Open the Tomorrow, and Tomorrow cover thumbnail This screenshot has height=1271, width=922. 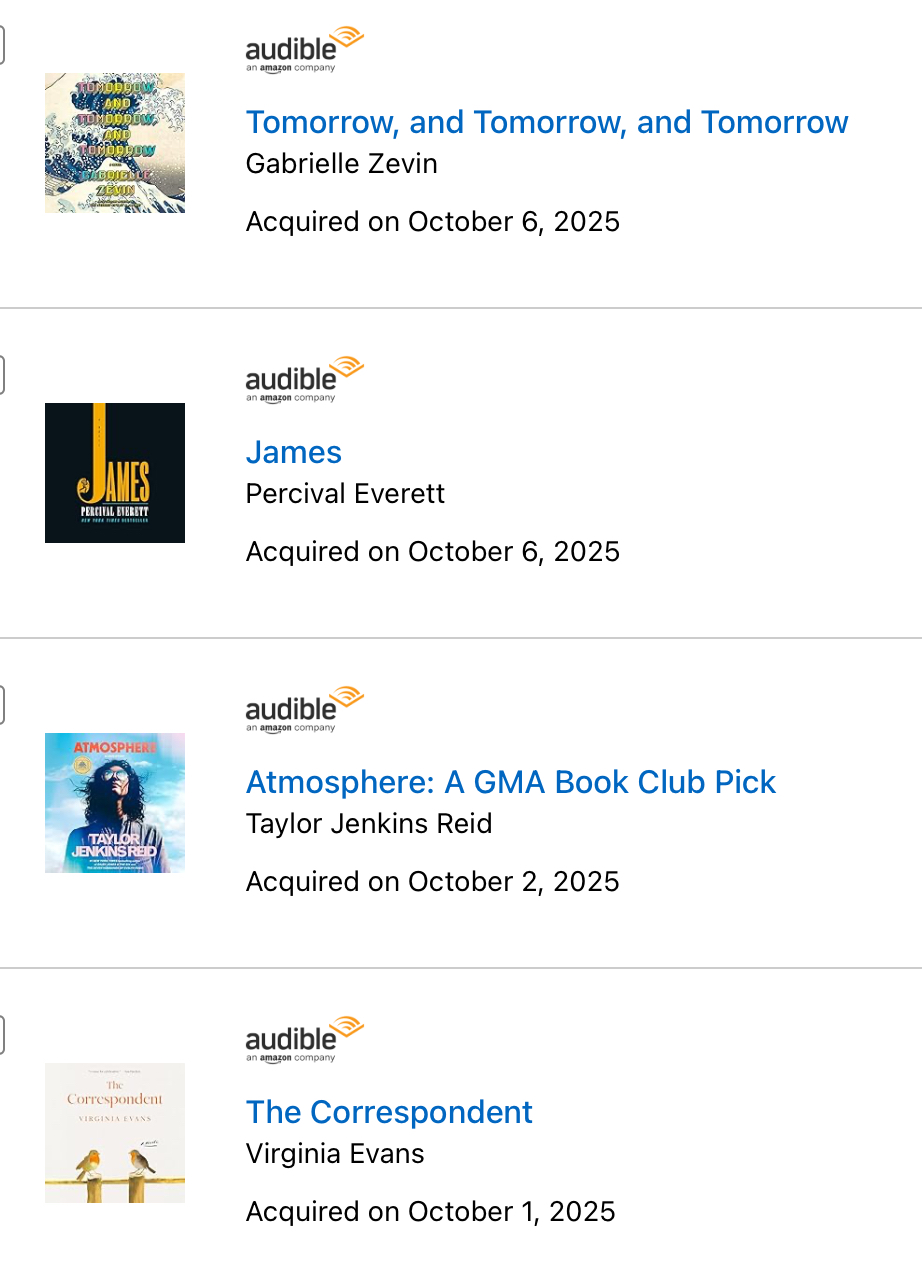click(115, 143)
